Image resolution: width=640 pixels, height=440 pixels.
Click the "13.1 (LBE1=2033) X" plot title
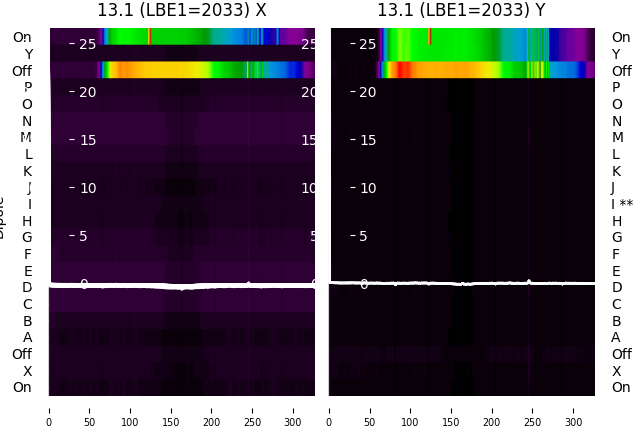pos(182,10)
